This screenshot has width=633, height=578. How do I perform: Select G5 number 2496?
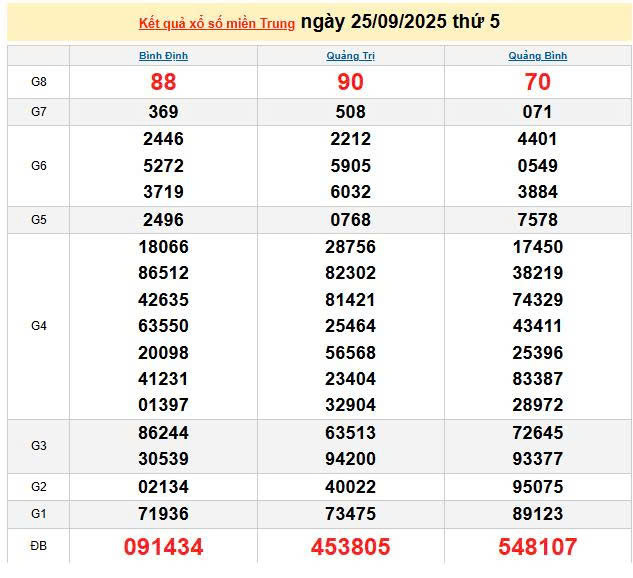click(163, 220)
